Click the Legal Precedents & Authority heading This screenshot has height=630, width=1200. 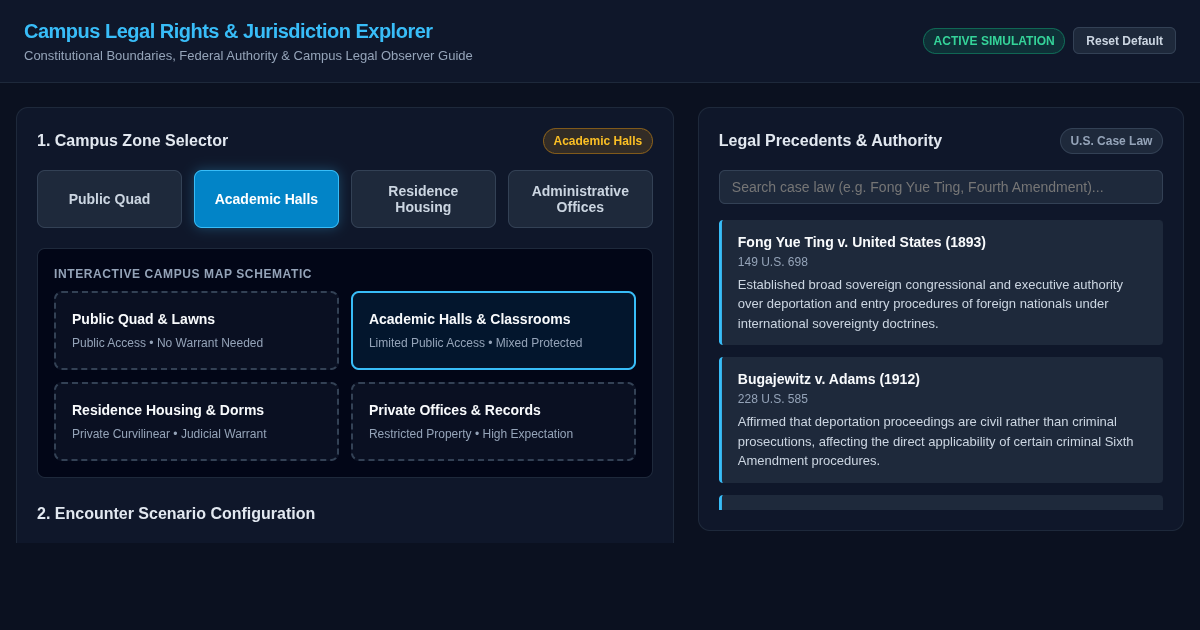click(x=830, y=141)
